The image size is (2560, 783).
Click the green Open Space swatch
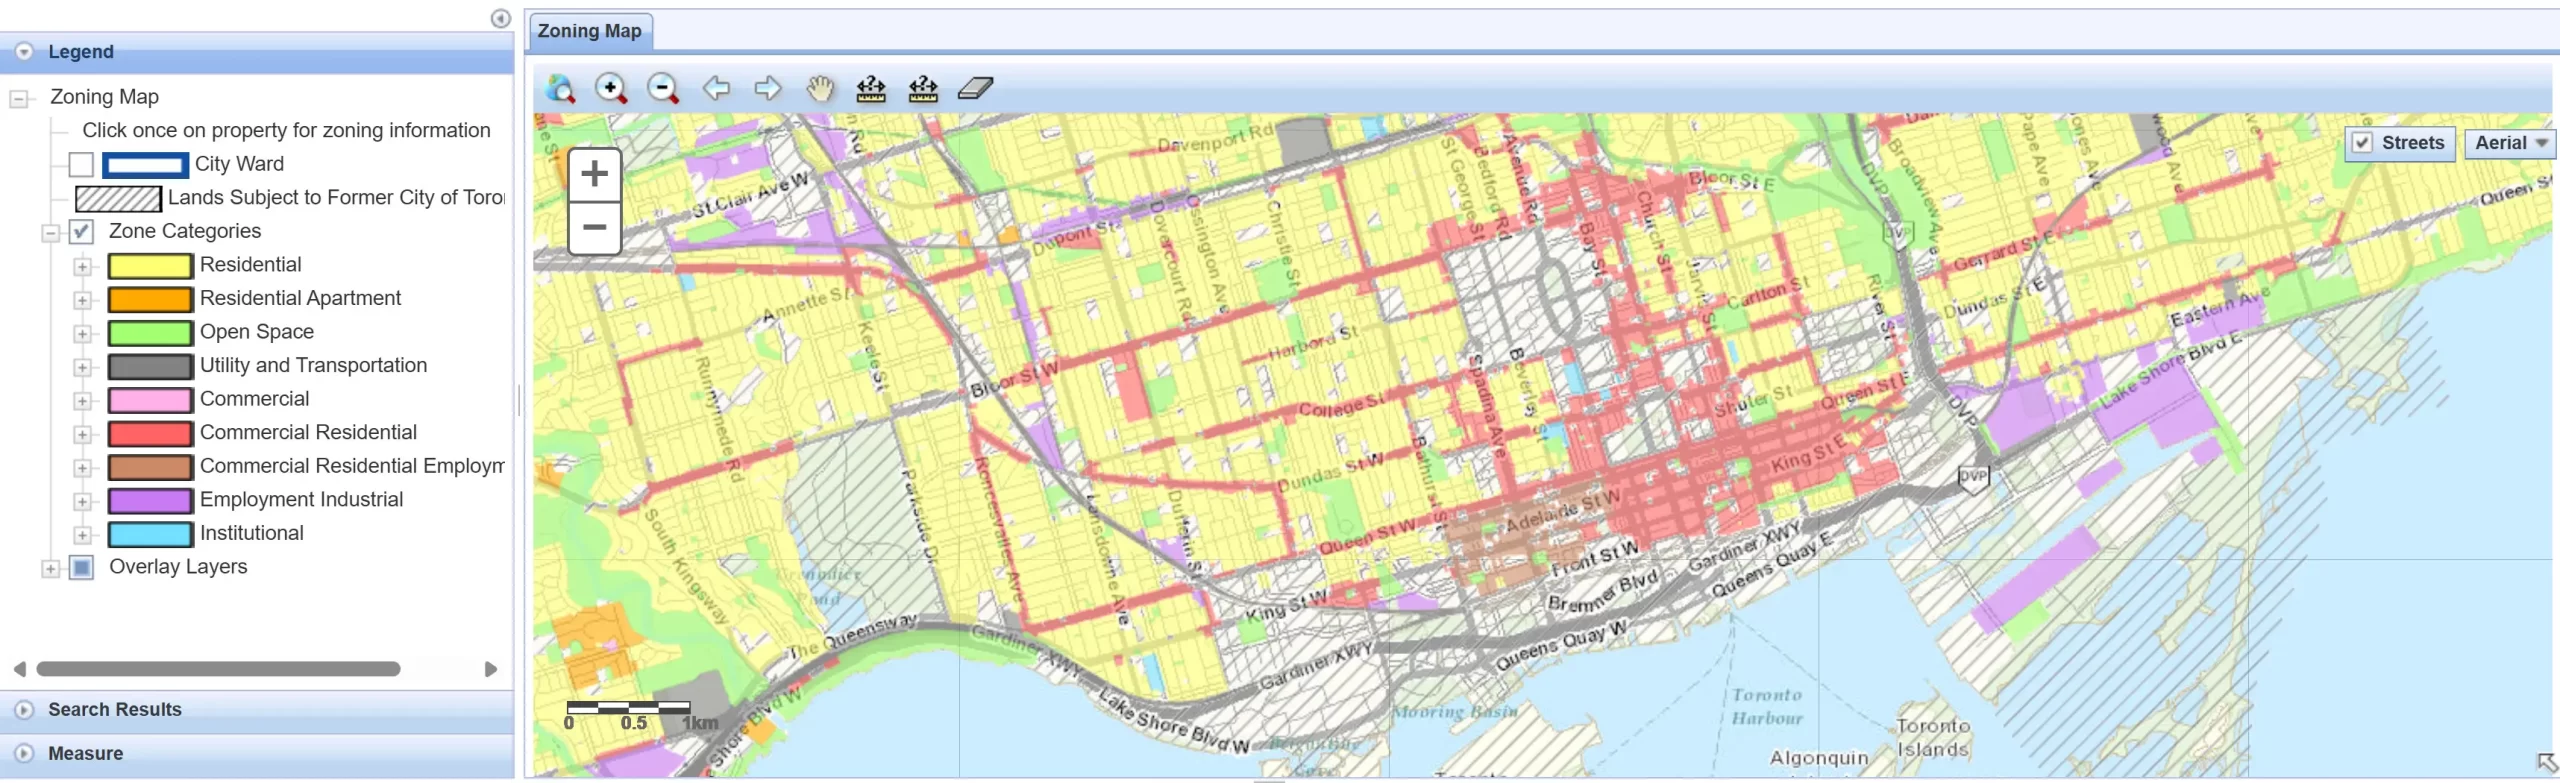coord(150,332)
